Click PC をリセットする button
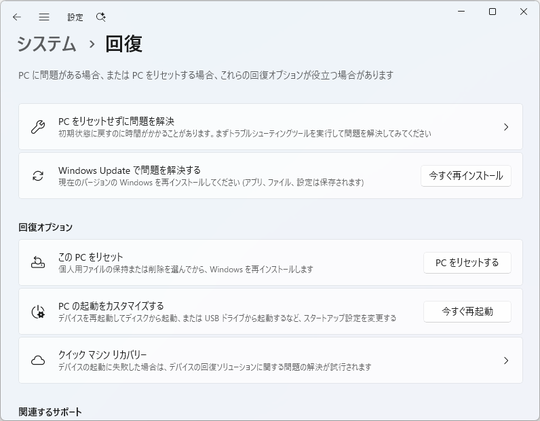Viewport: 540px width, 421px height. [x=467, y=263]
